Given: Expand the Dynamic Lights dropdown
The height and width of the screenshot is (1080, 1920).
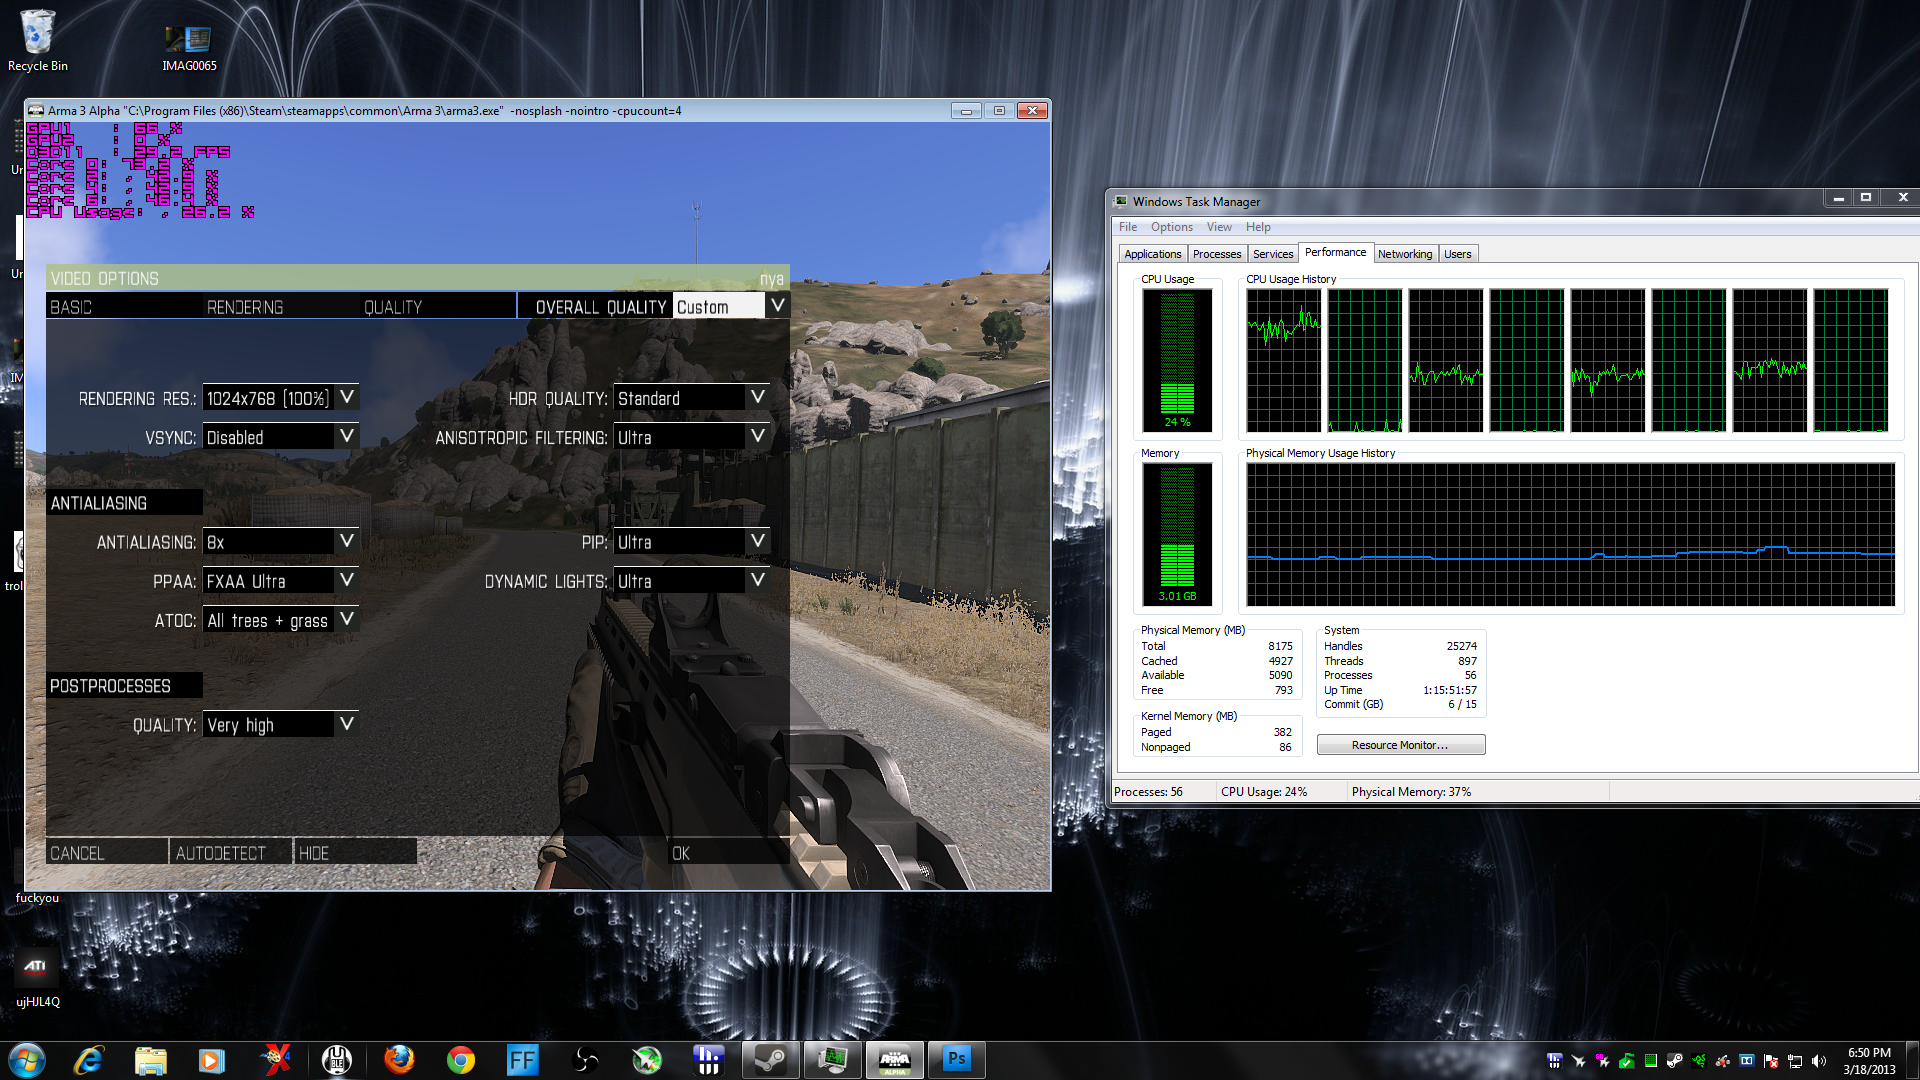Looking at the screenshot, I should point(758,581).
